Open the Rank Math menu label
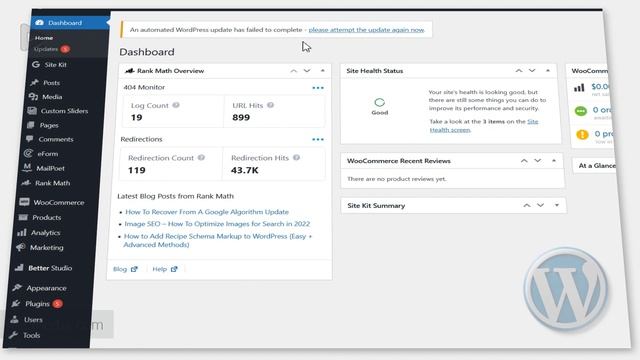The image size is (640, 360). [x=53, y=183]
